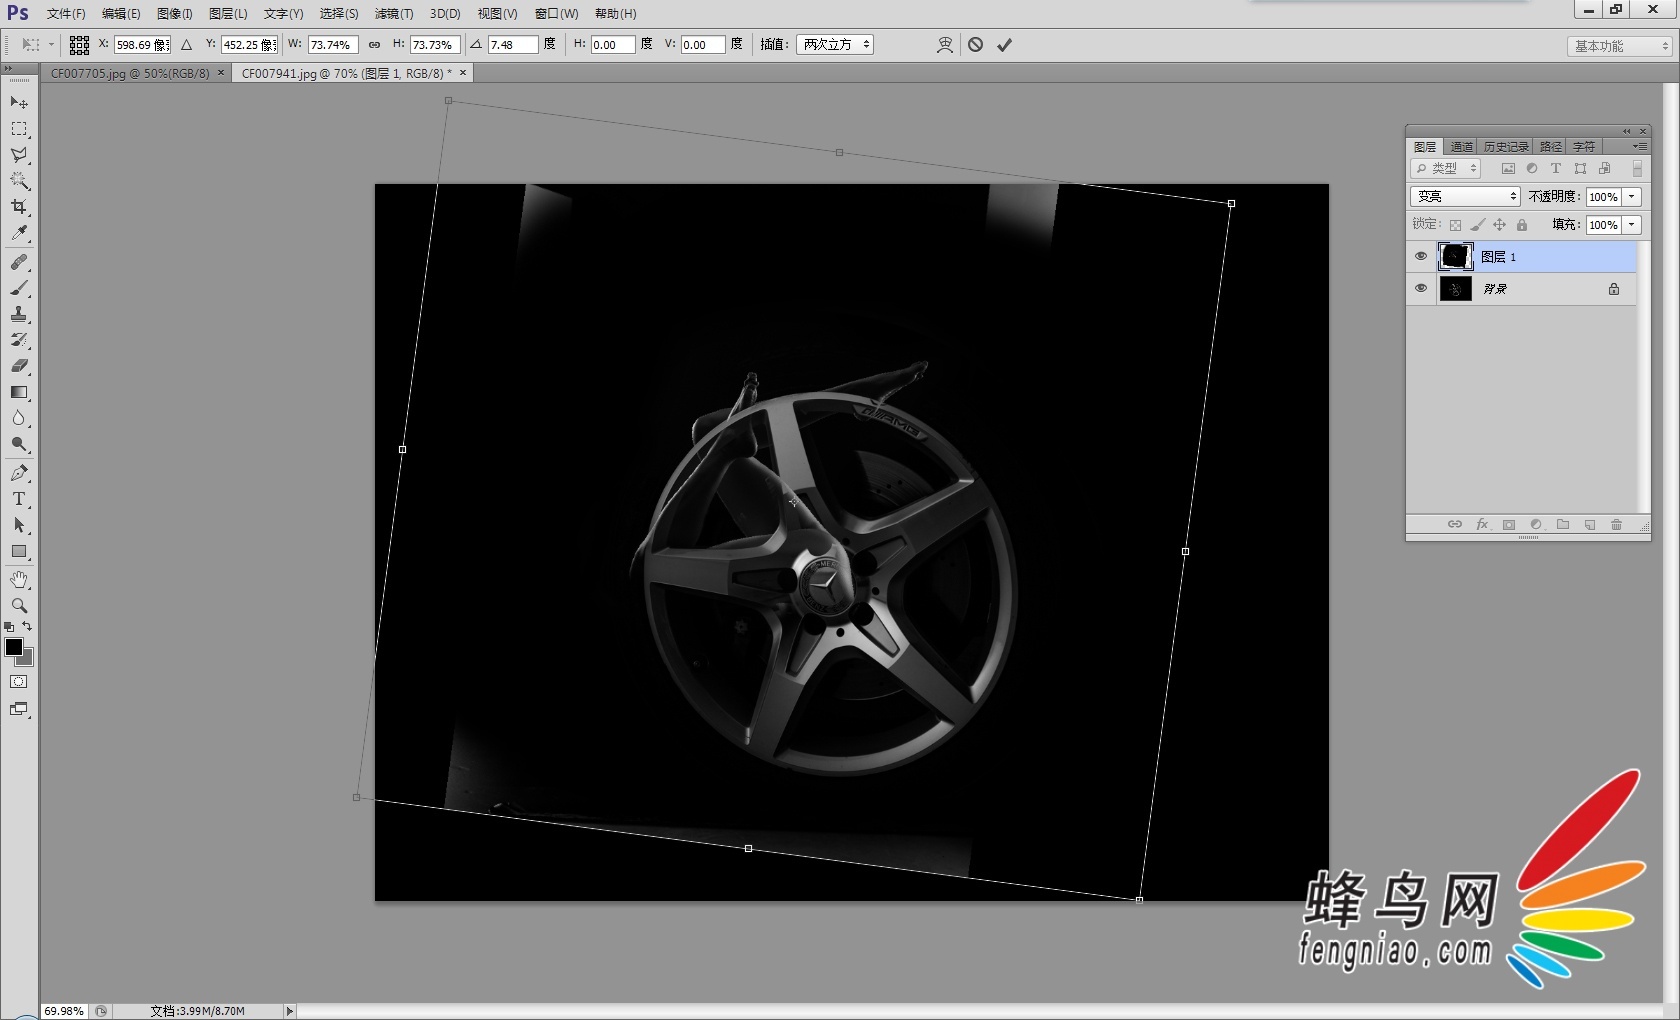This screenshot has height=1020, width=1680.
Task: Hide 图层 1 layer visibility
Action: (x=1421, y=257)
